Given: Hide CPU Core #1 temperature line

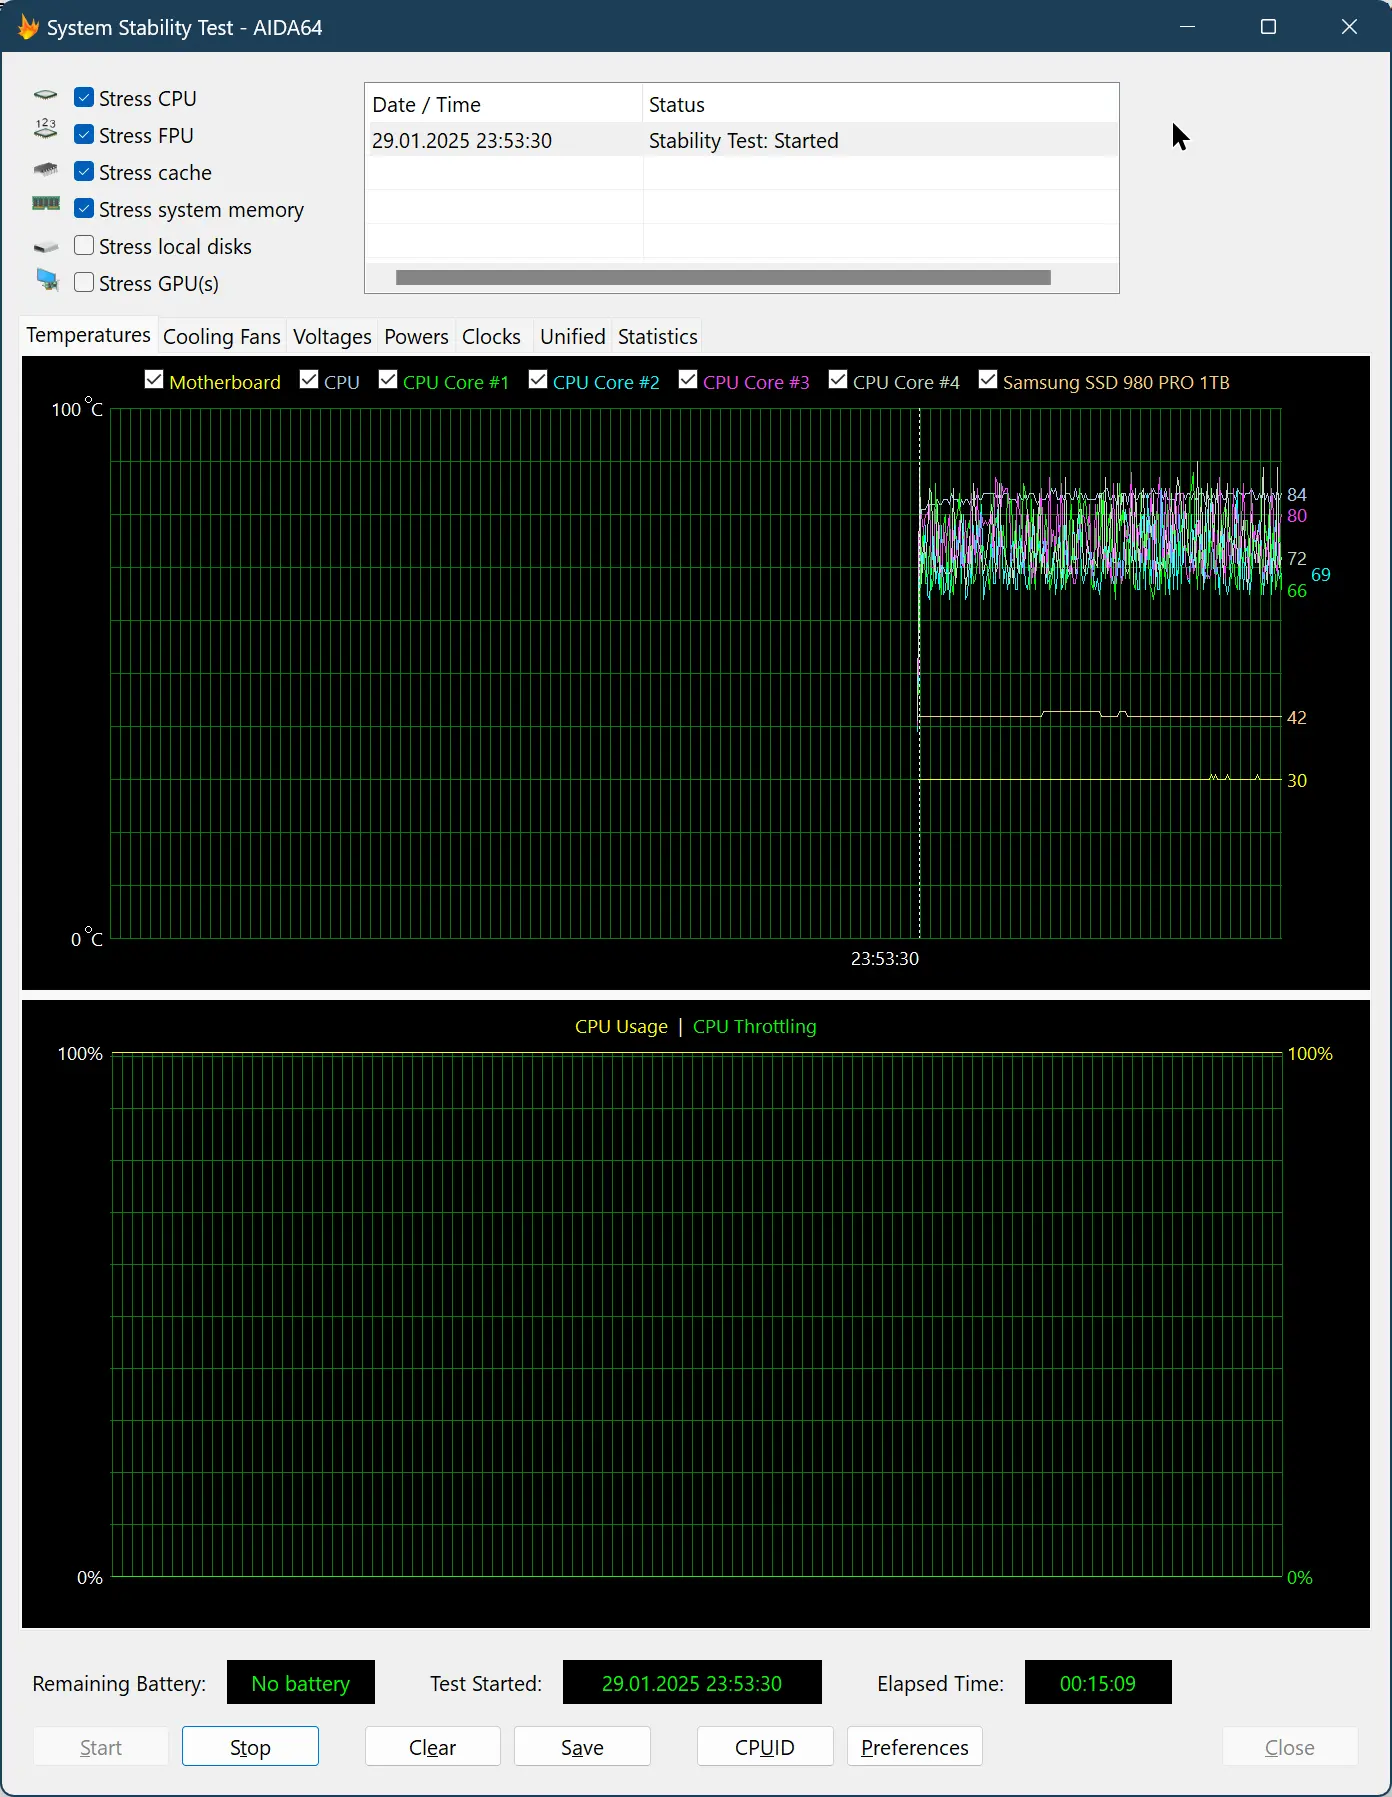Looking at the screenshot, I should pyautogui.click(x=388, y=380).
